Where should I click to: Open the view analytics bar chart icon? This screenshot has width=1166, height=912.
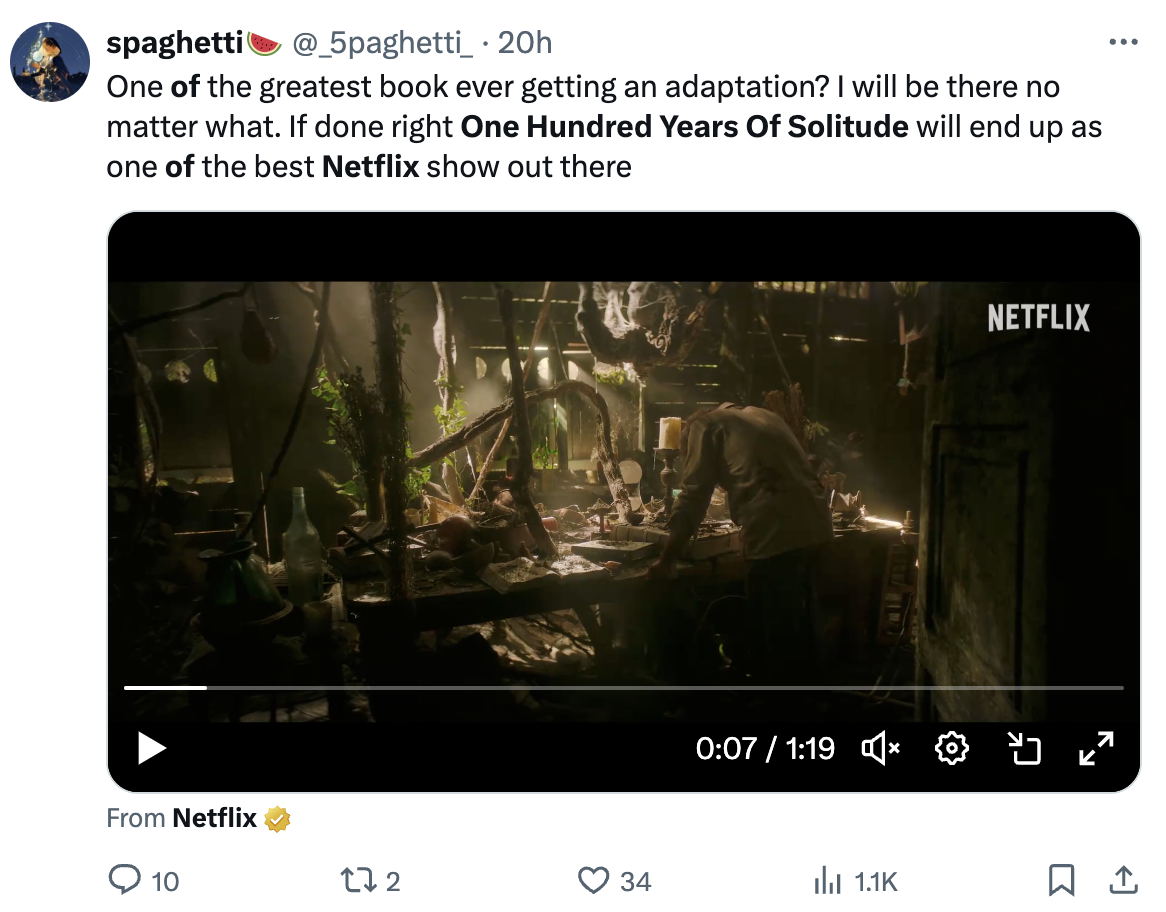[x=828, y=881]
